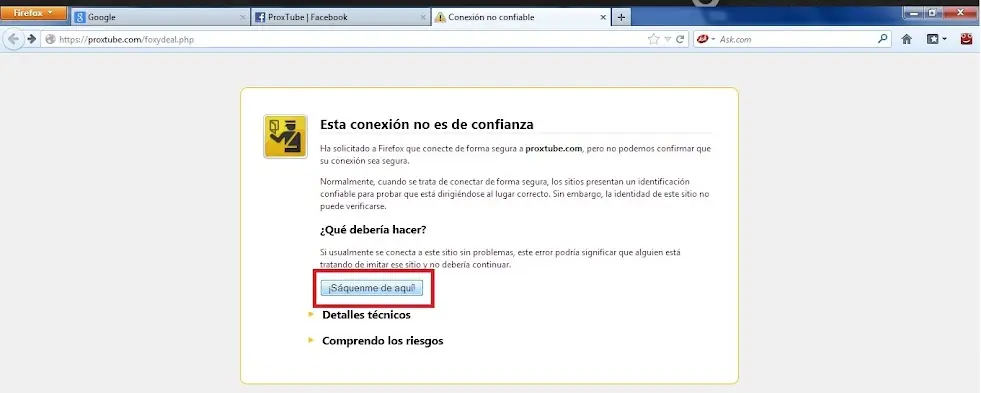Open the orange Firefox menu button
Viewport: 981px width, 393px height.
(x=33, y=13)
